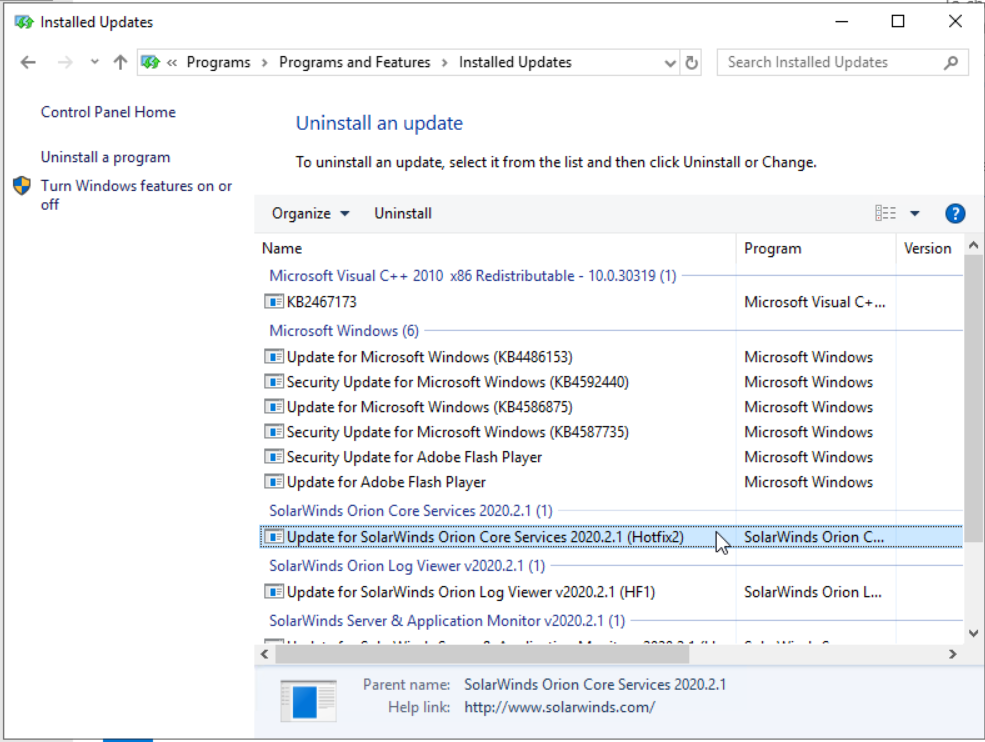
Task: Go up one level with Up arrow
Action: 120,62
